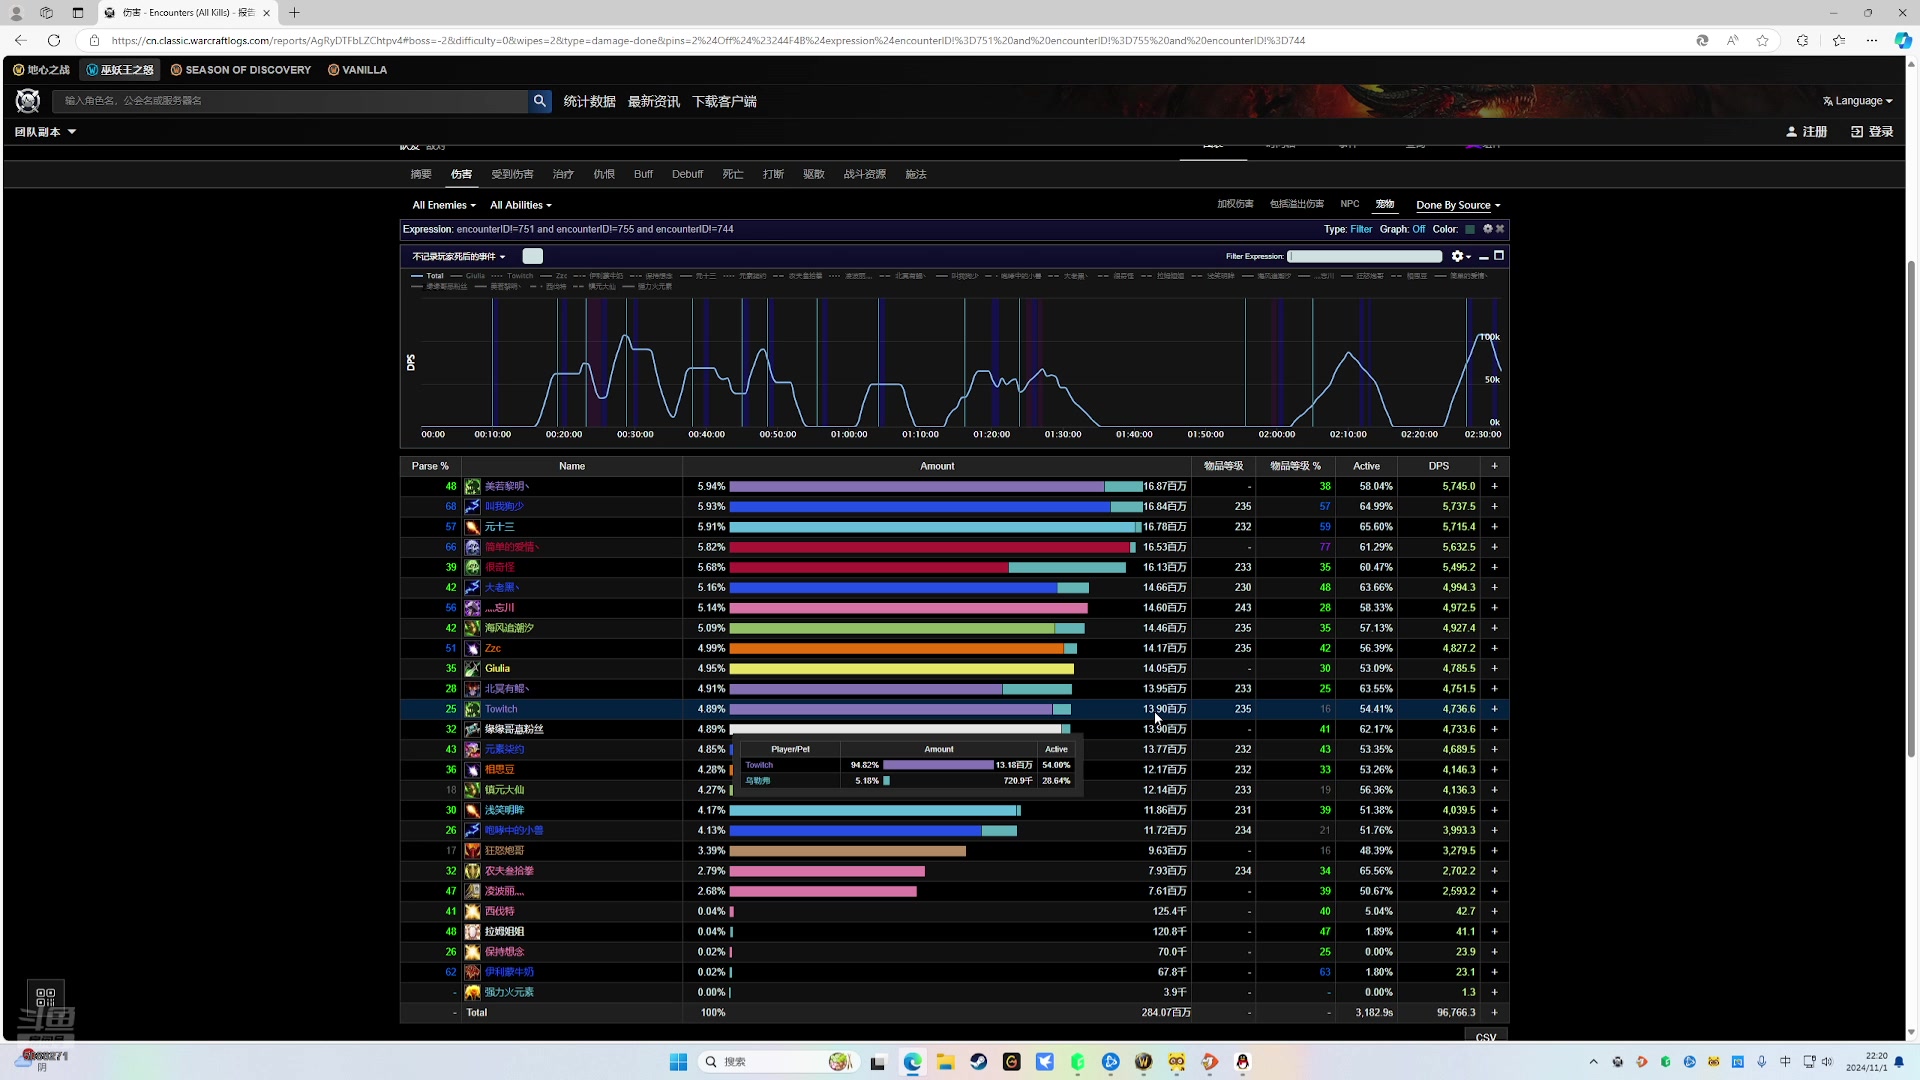This screenshot has height=1080, width=1920.
Task: Export table with the CSV button
Action: pyautogui.click(x=1486, y=1037)
